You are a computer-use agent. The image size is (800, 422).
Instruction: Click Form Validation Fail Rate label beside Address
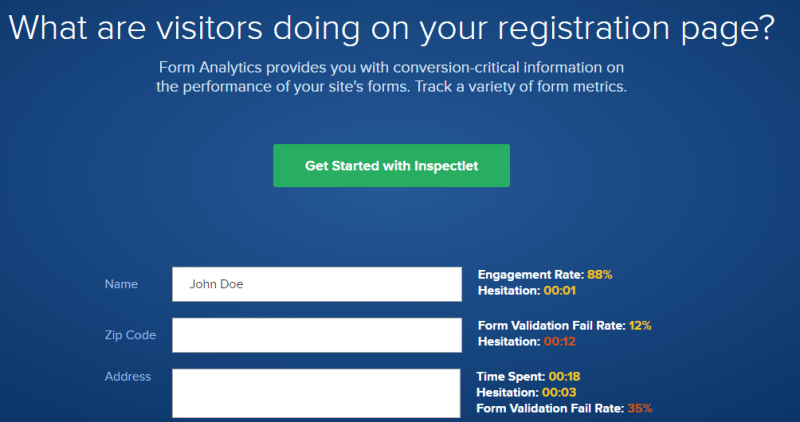point(550,408)
